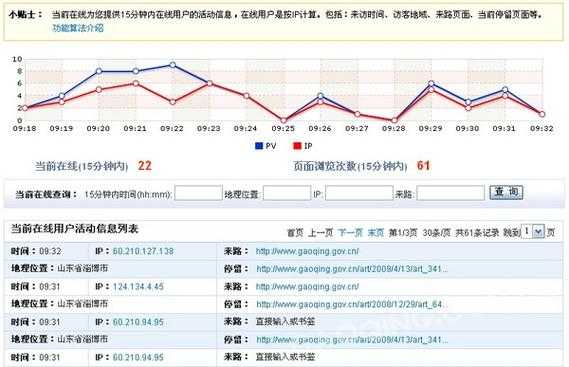Click the 第1/3页 page indicator
This screenshot has height=367, width=569.
403,233
